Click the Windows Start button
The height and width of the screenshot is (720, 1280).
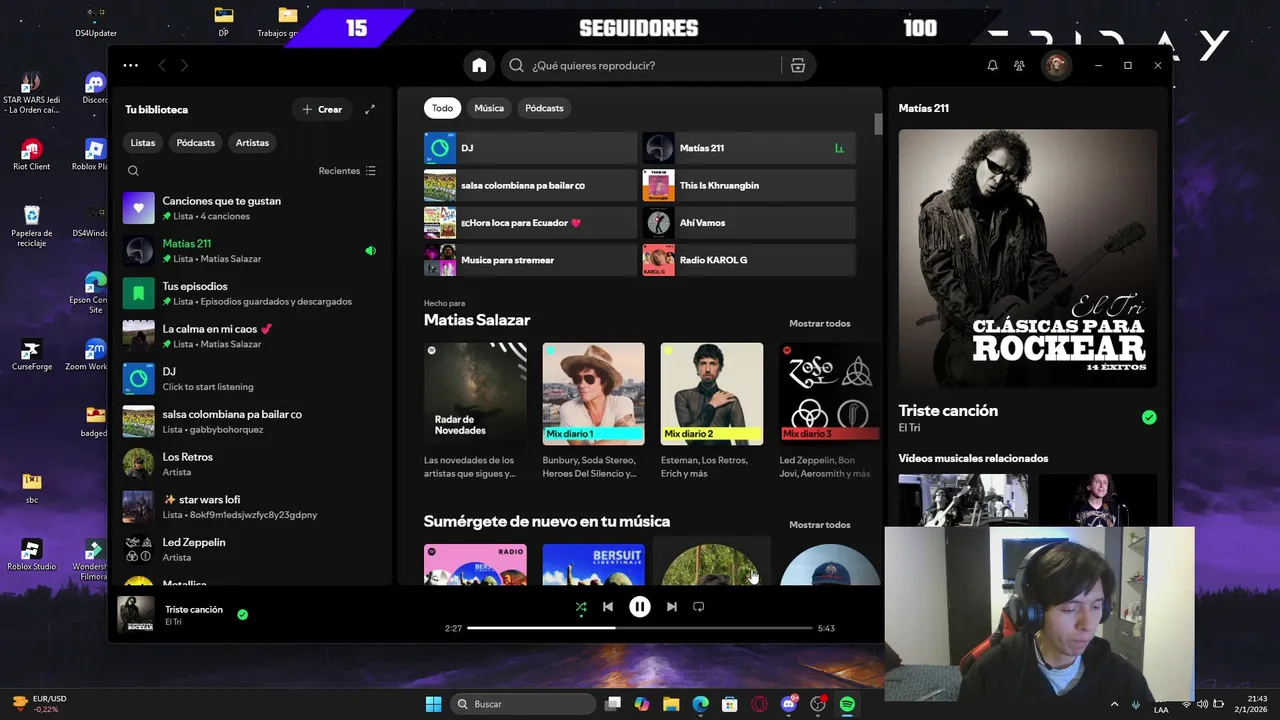tap(433, 704)
